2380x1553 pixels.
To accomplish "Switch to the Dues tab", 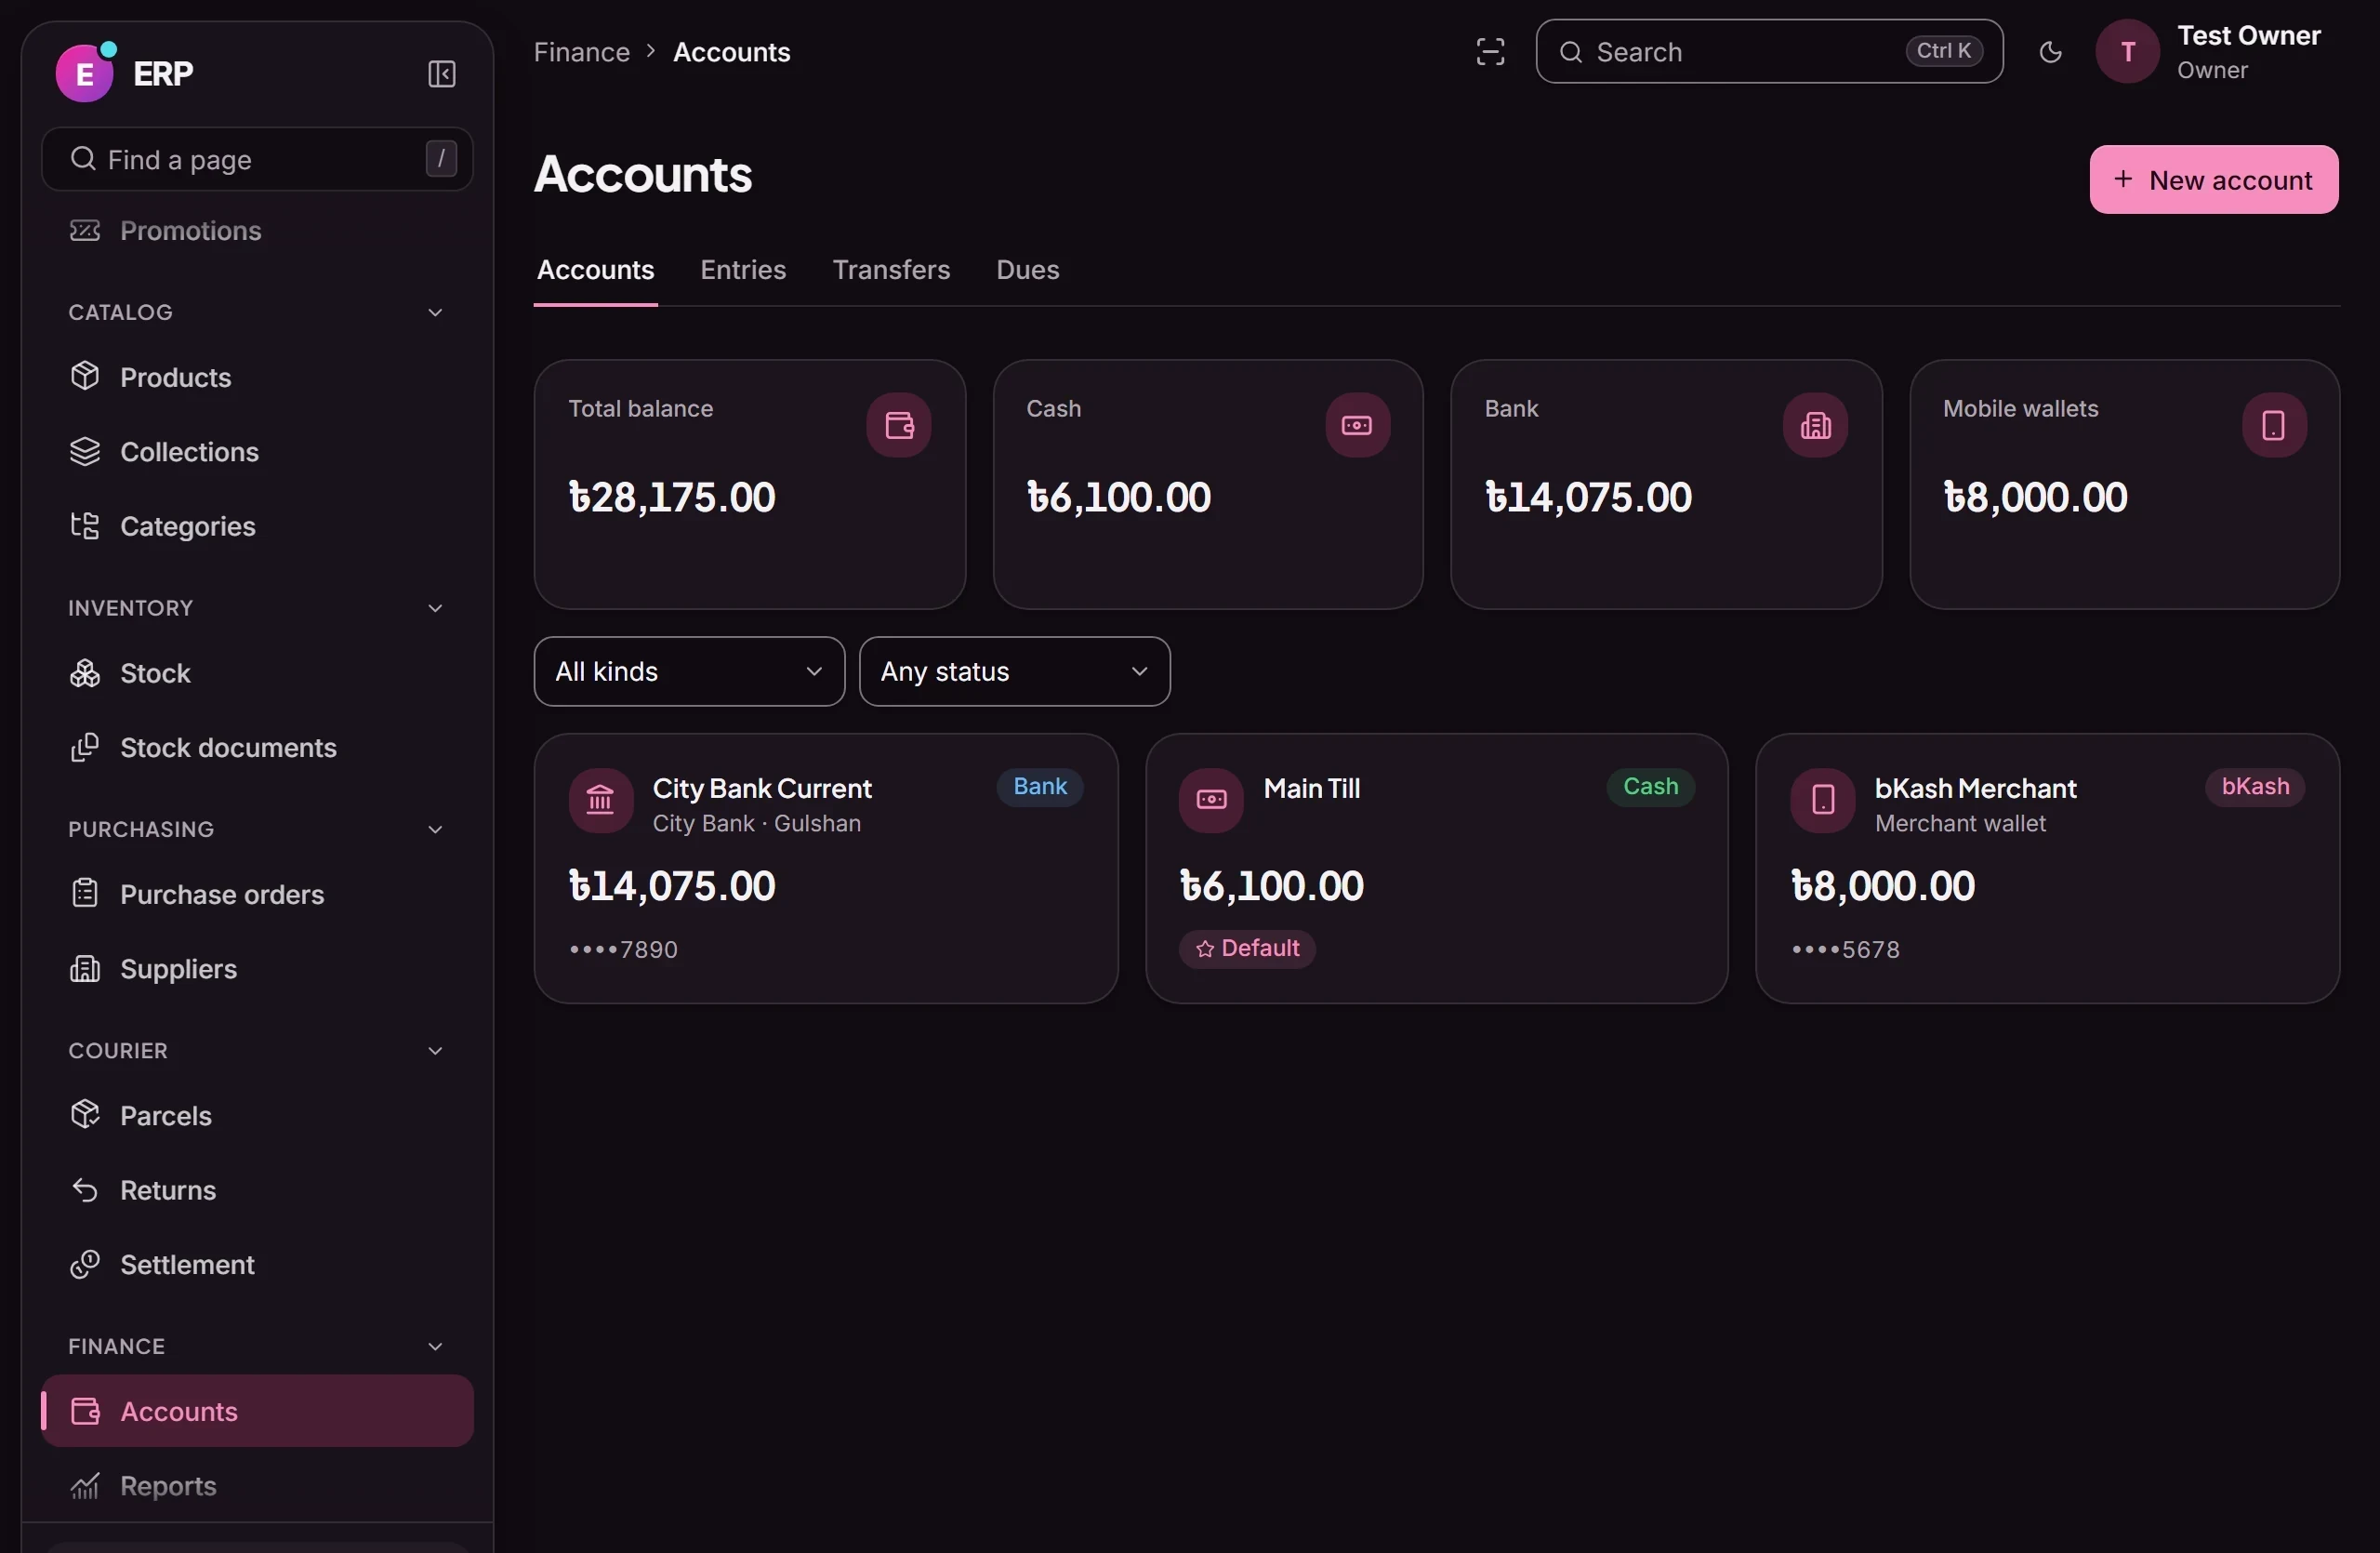I will click(1027, 270).
